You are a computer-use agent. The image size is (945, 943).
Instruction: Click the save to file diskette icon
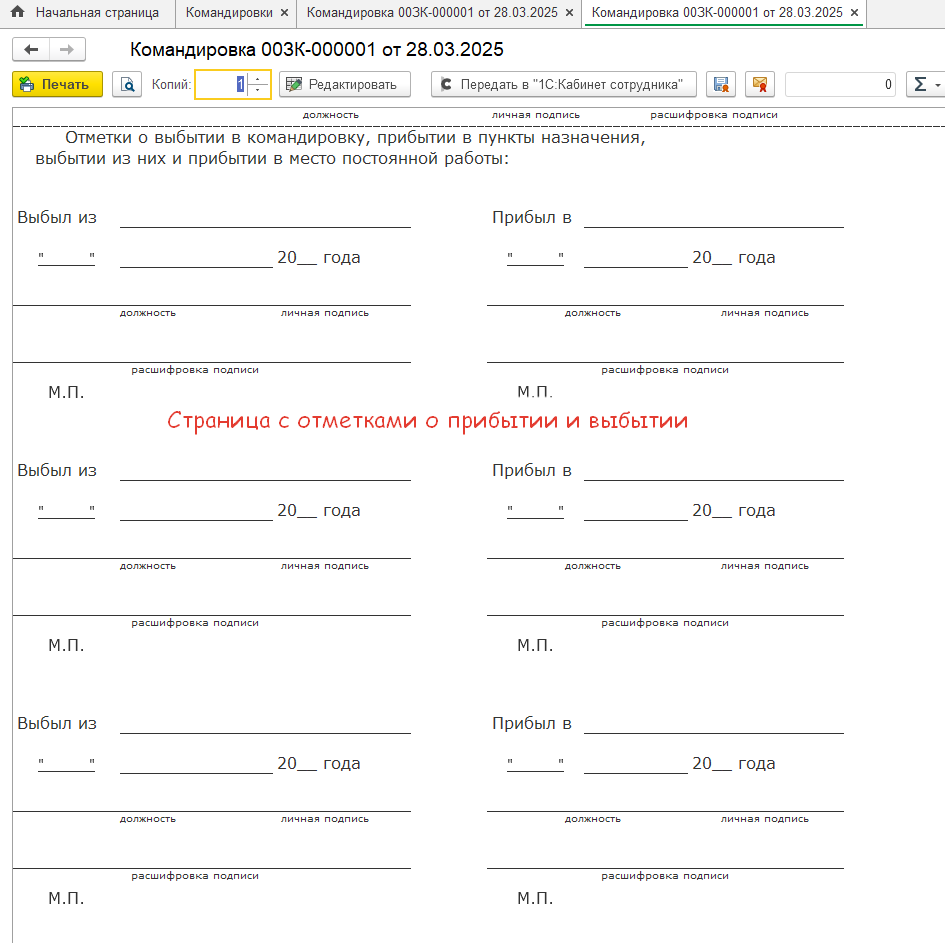pyautogui.click(x=721, y=85)
